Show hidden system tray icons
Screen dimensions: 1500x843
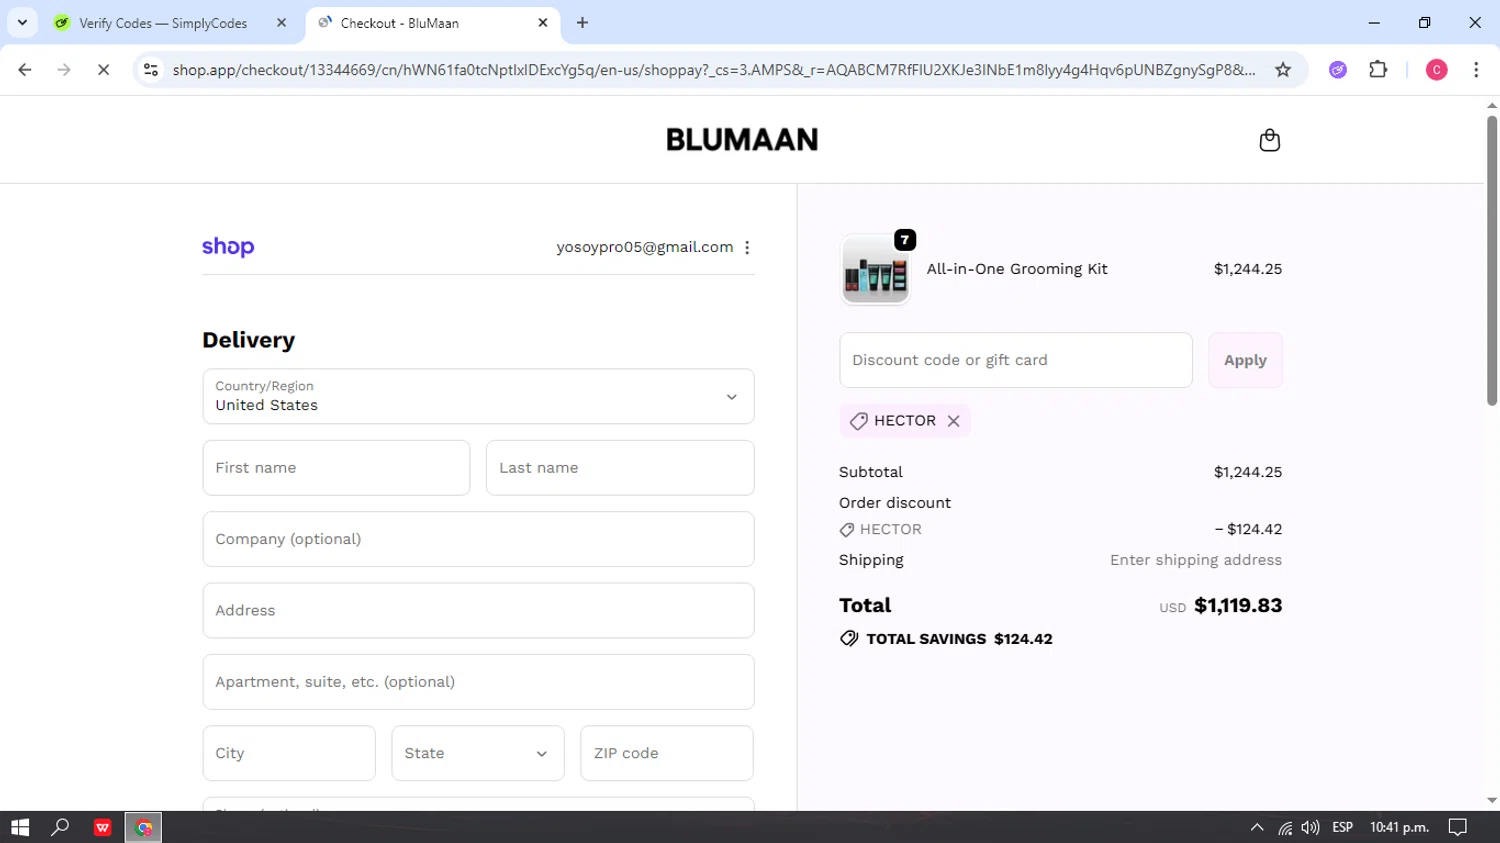(x=1257, y=827)
